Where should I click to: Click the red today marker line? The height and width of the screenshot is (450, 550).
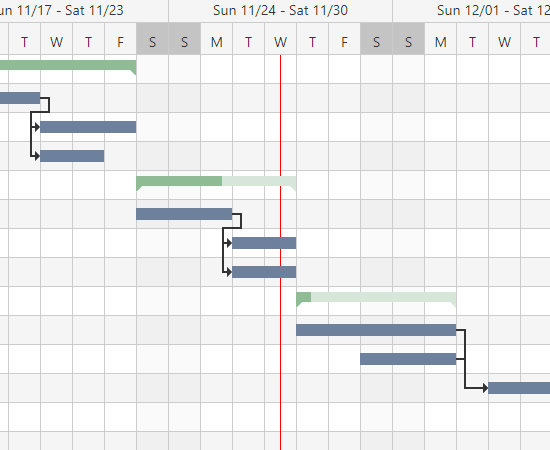click(280, 252)
